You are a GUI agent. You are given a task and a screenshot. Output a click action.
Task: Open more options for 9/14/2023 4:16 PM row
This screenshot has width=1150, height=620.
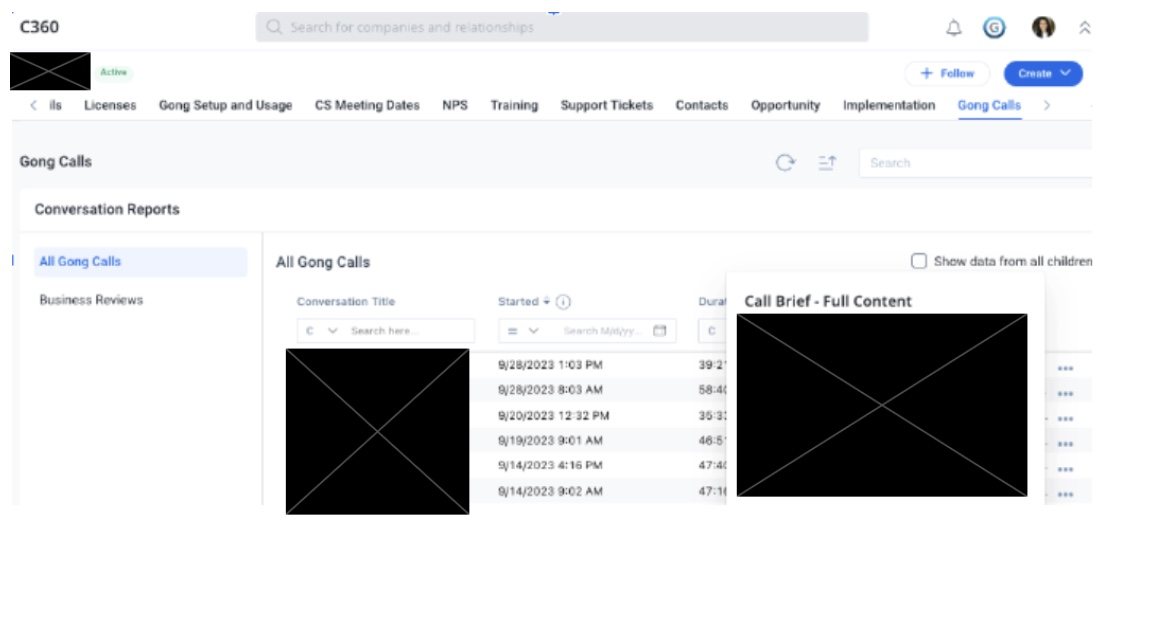(x=1065, y=469)
